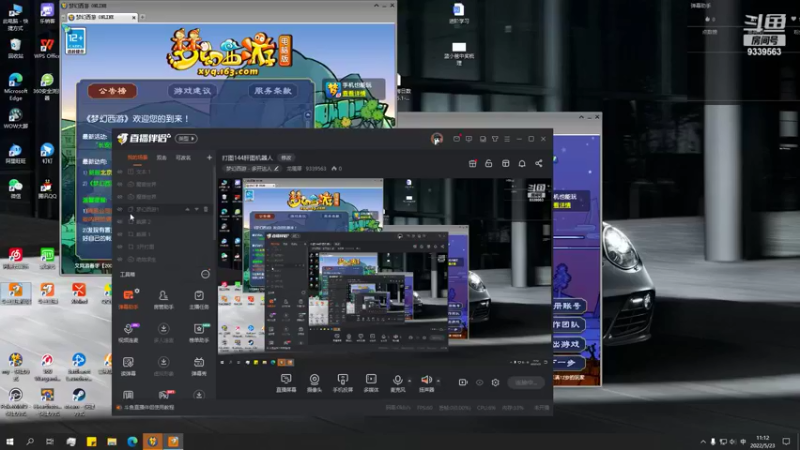Add a 多媒体 multimedia source
The height and width of the screenshot is (450, 800).
371,383
